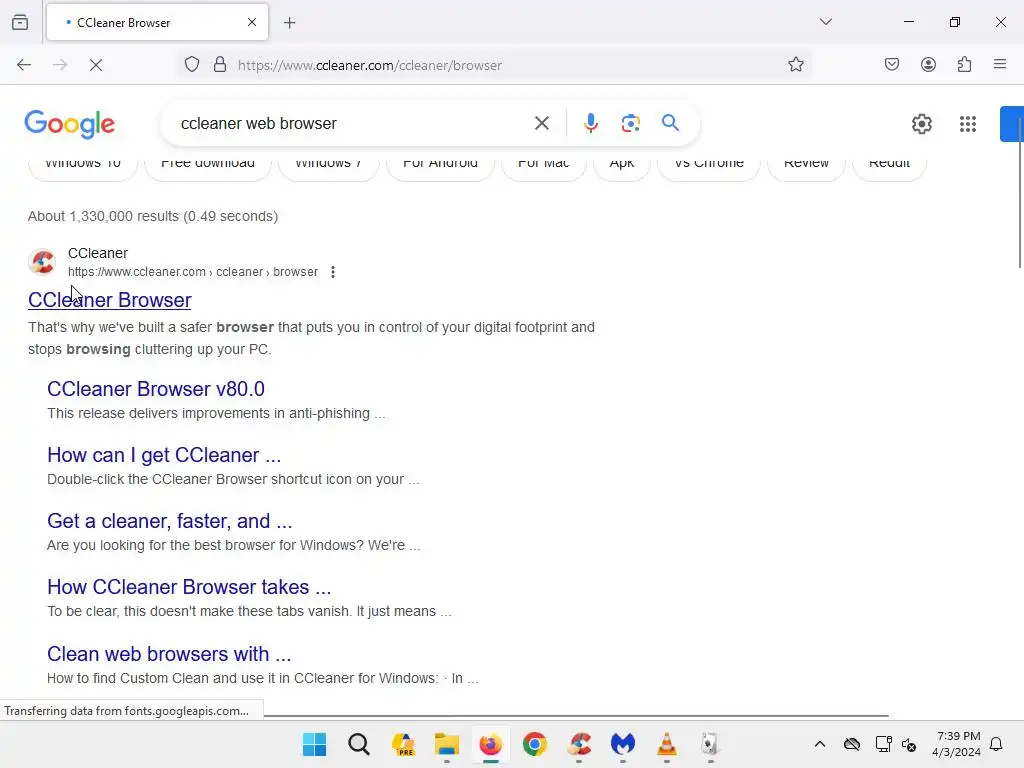View site security padlock info

pos(220,65)
